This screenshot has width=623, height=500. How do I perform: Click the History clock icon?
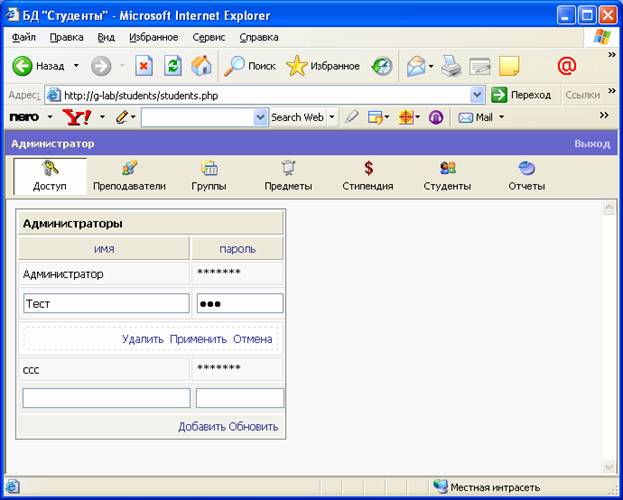(x=382, y=66)
